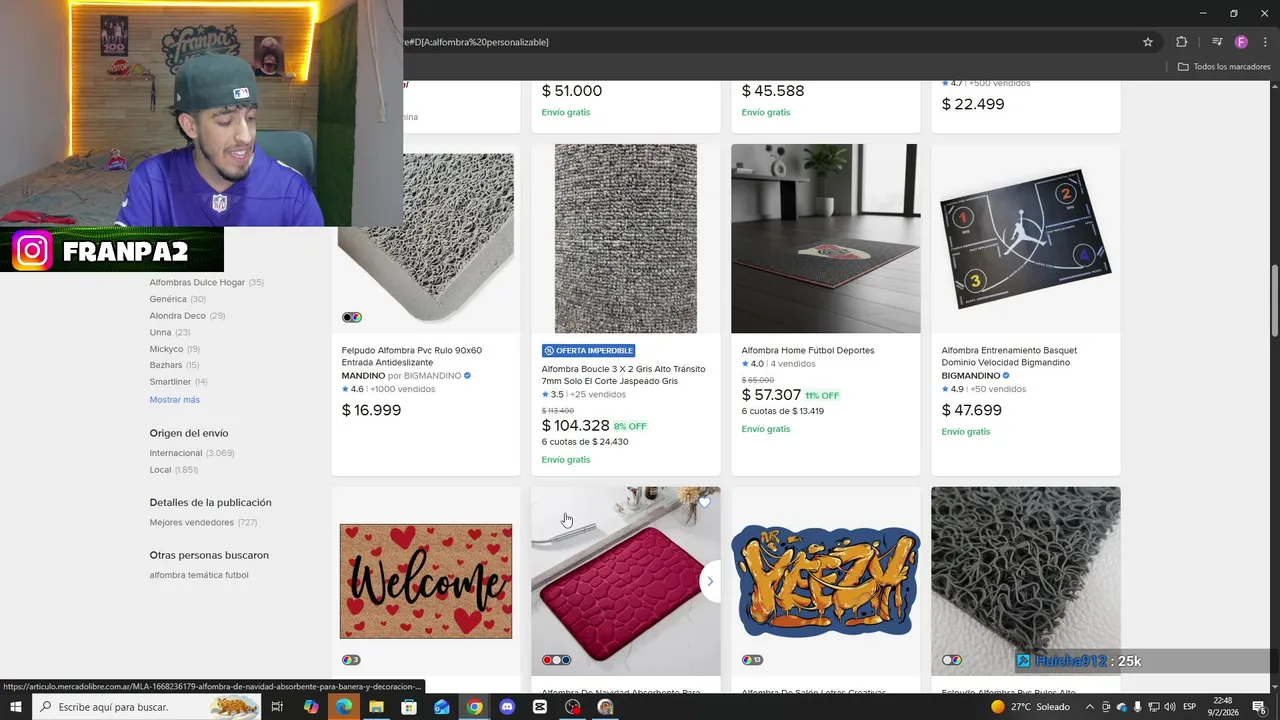This screenshot has width=1280, height=720.
Task: Open Microsoft Edge from the taskbar
Action: (344, 707)
